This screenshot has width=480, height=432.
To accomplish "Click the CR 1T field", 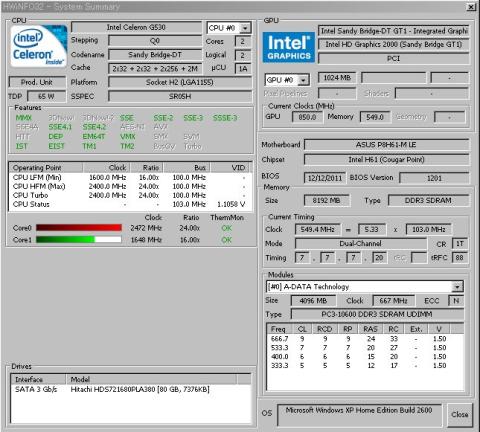I will point(460,244).
